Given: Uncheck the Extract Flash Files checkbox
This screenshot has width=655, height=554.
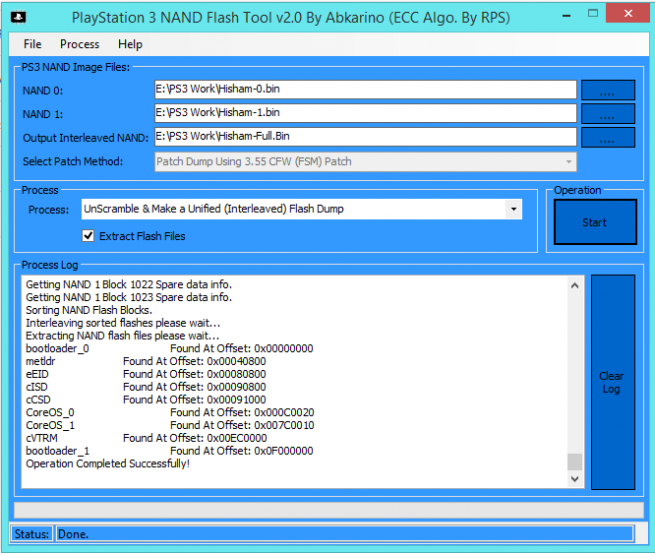Looking at the screenshot, I should pos(89,236).
